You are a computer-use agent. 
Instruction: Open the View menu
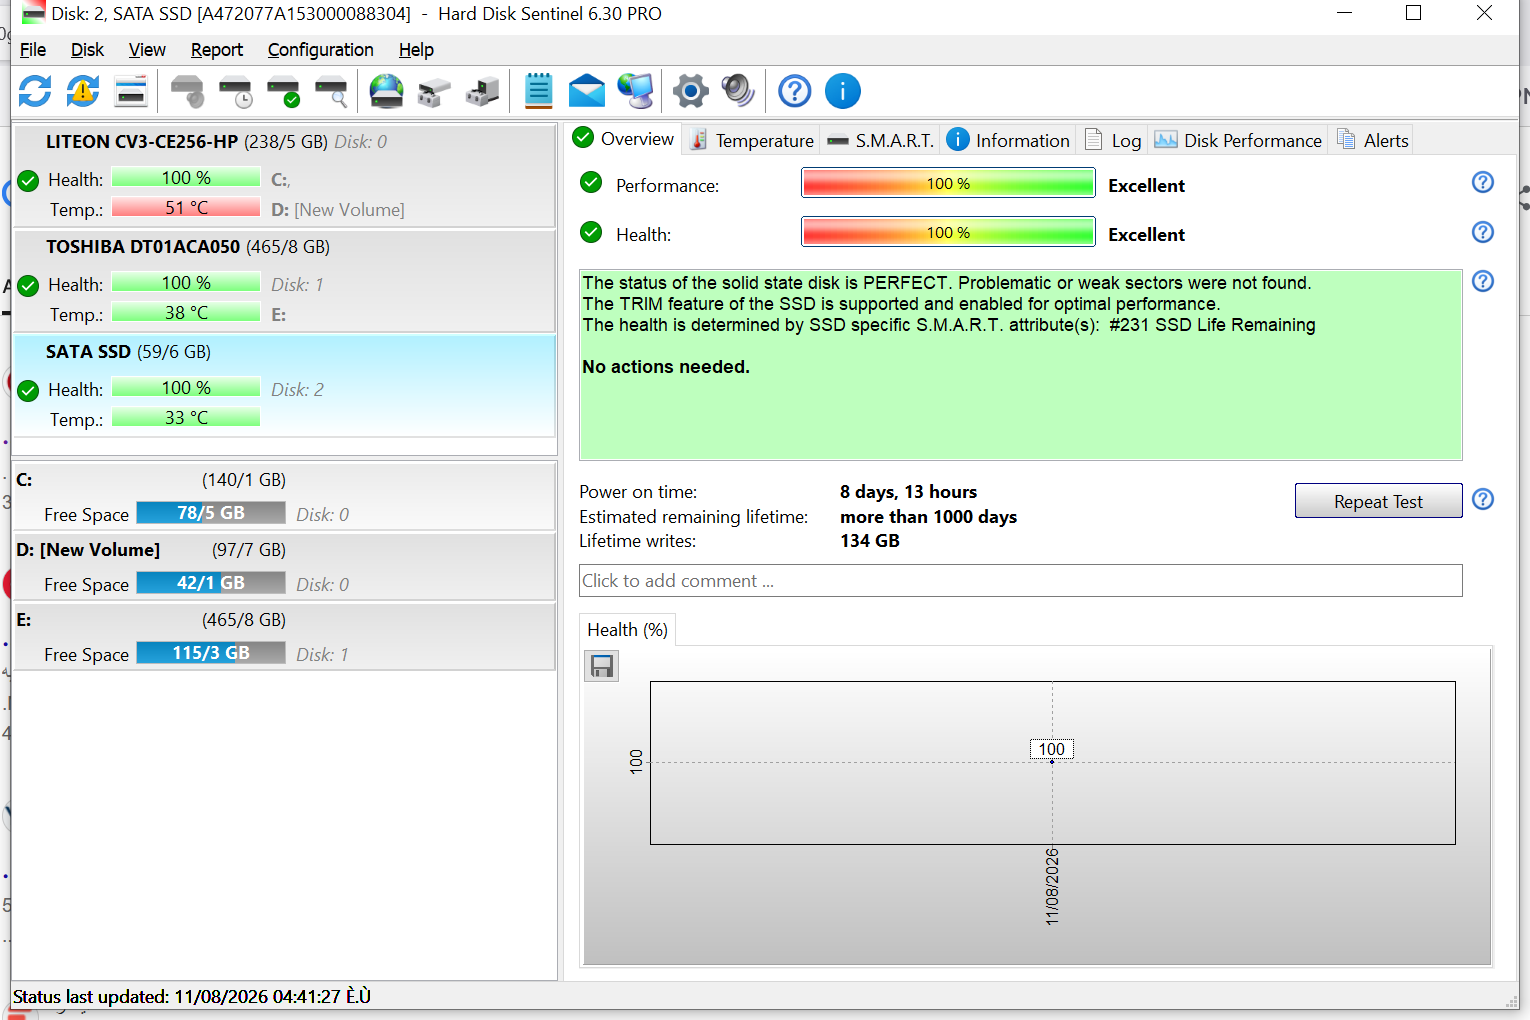click(x=147, y=50)
